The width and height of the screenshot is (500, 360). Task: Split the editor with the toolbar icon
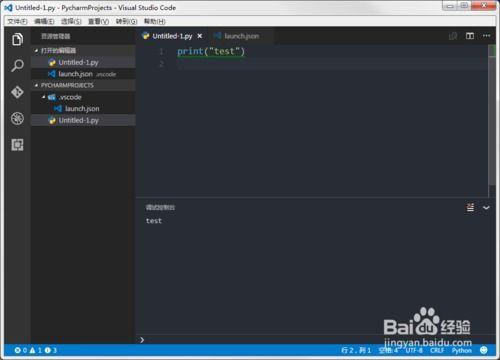(470, 36)
